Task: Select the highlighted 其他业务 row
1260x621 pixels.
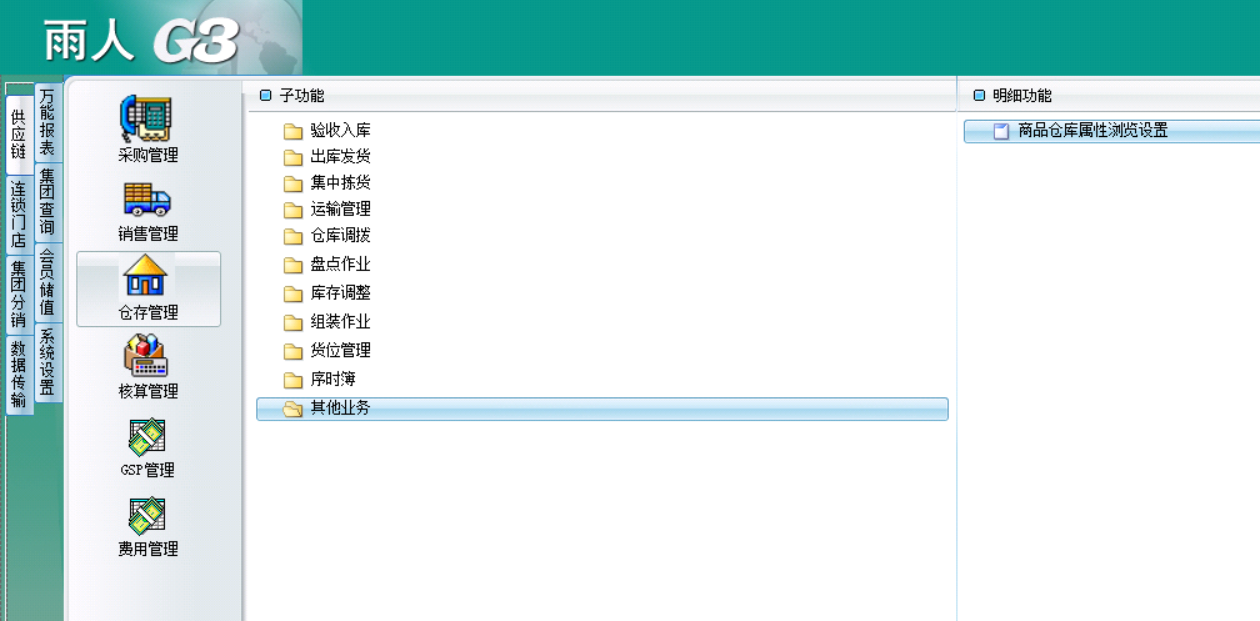Action: point(602,409)
